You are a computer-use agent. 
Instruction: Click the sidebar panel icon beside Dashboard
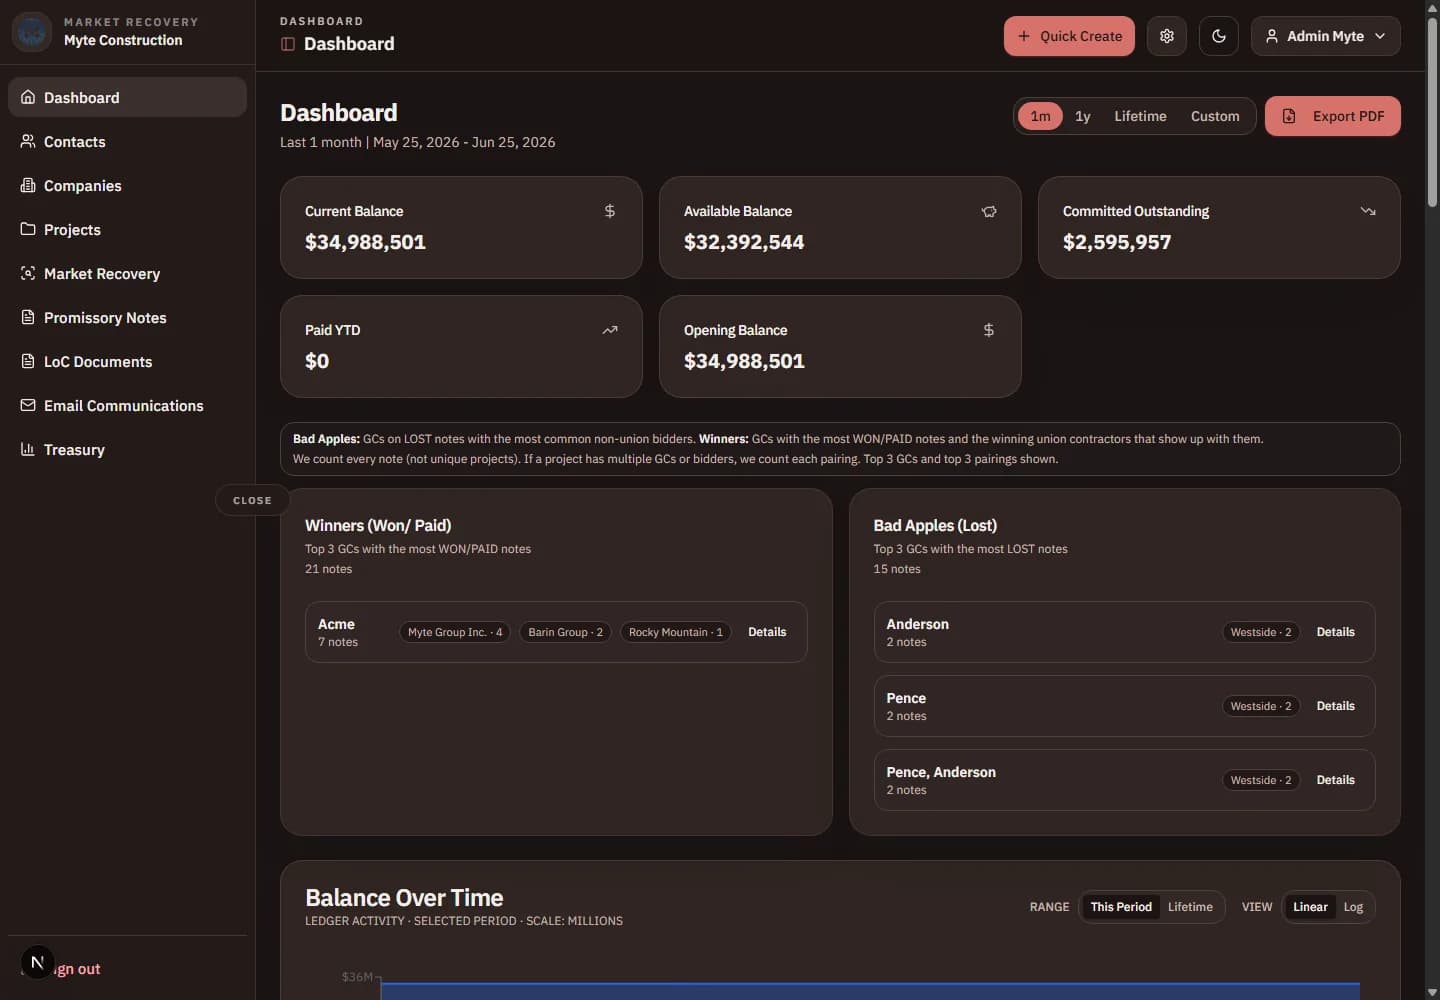point(288,44)
